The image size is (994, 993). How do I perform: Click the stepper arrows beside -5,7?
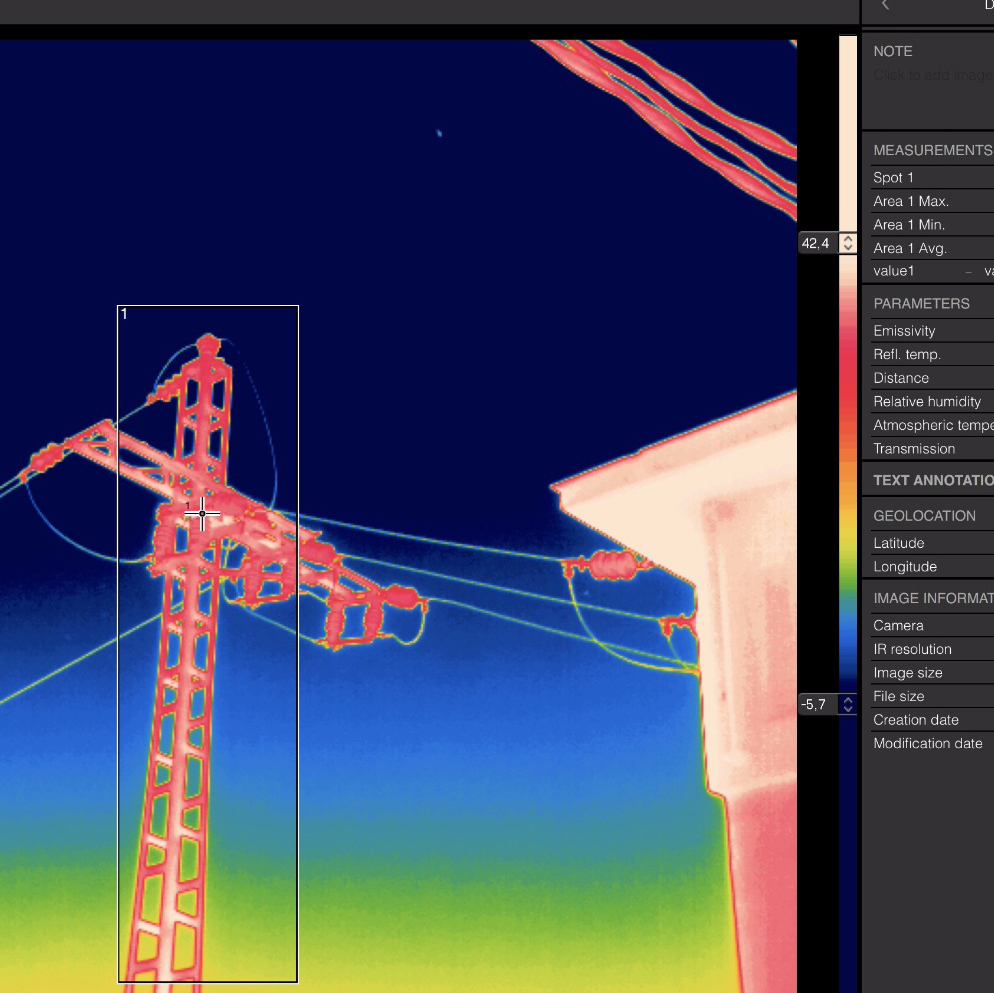click(x=848, y=704)
